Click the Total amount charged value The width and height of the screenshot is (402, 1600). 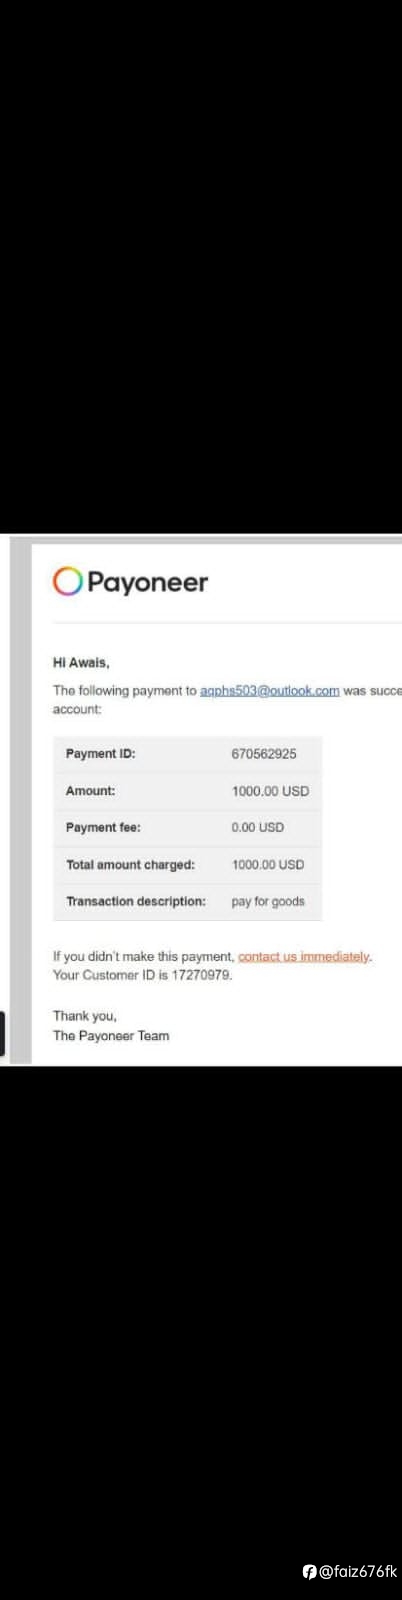pos(268,864)
